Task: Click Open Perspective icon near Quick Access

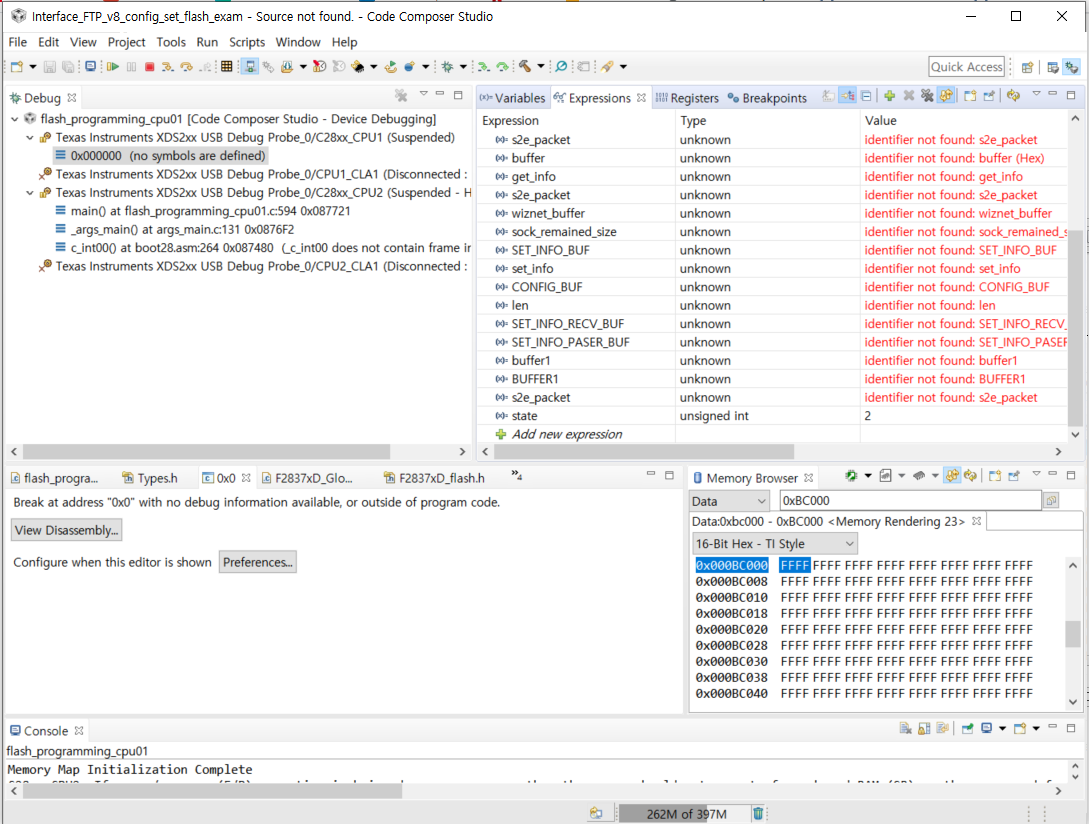Action: [1027, 67]
